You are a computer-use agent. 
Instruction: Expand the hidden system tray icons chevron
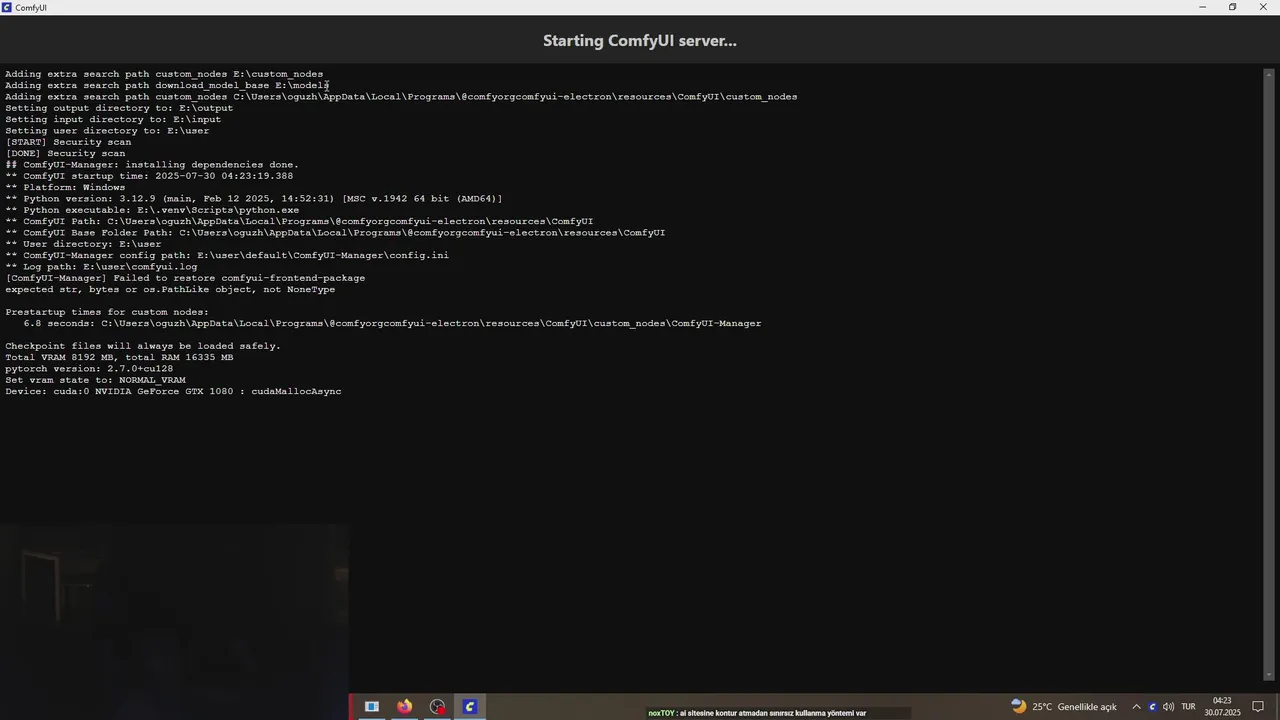(x=1136, y=707)
